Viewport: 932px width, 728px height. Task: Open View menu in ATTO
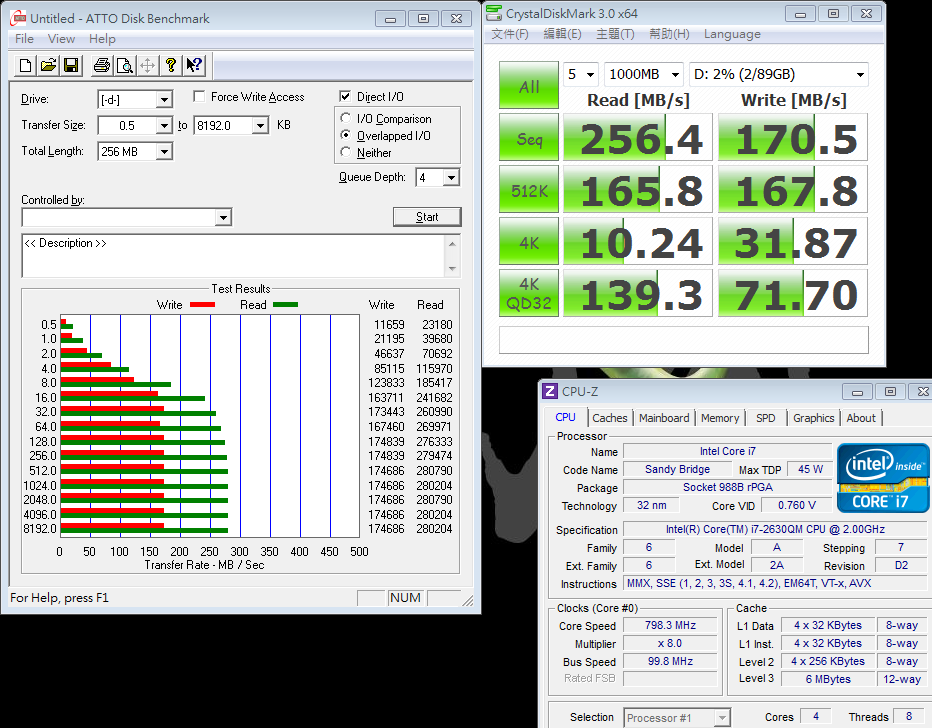pyautogui.click(x=61, y=39)
